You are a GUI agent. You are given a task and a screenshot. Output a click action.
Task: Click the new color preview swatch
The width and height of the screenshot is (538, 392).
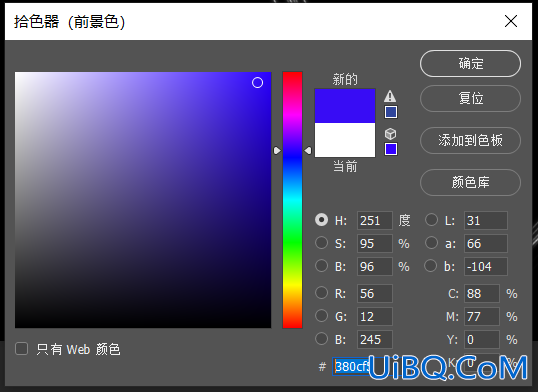click(345, 106)
